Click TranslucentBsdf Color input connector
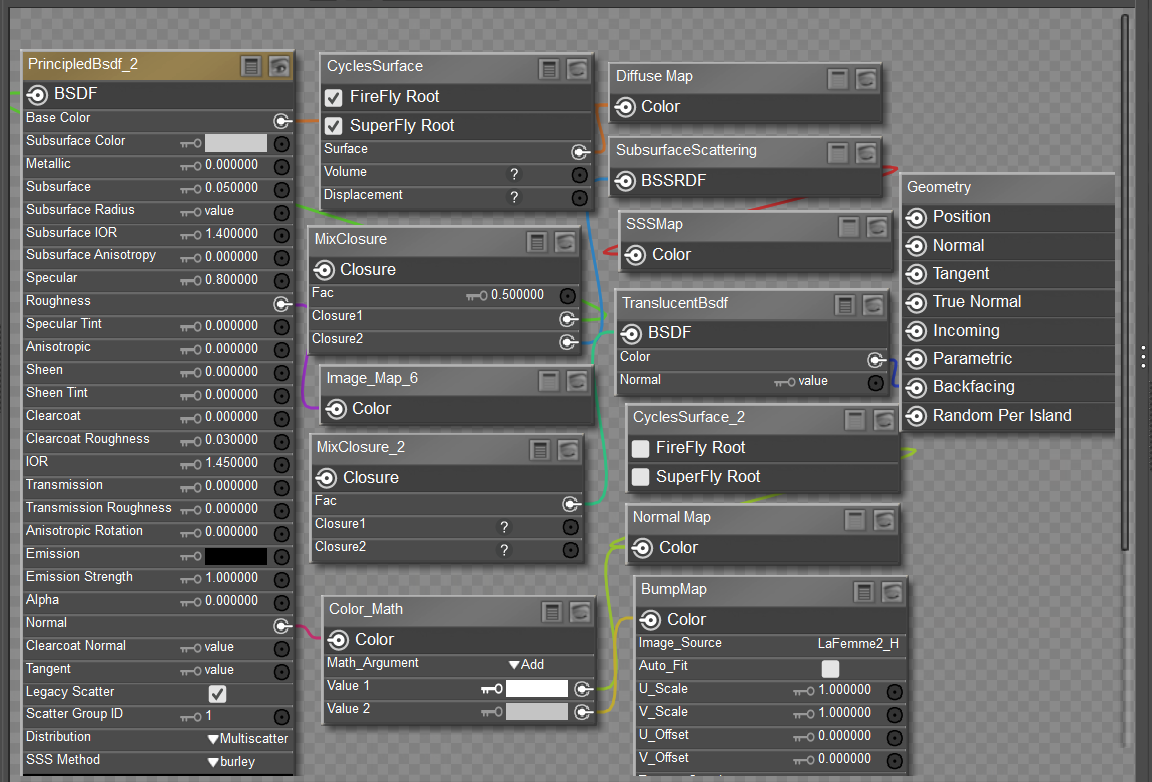The image size is (1152, 782). coord(875,360)
